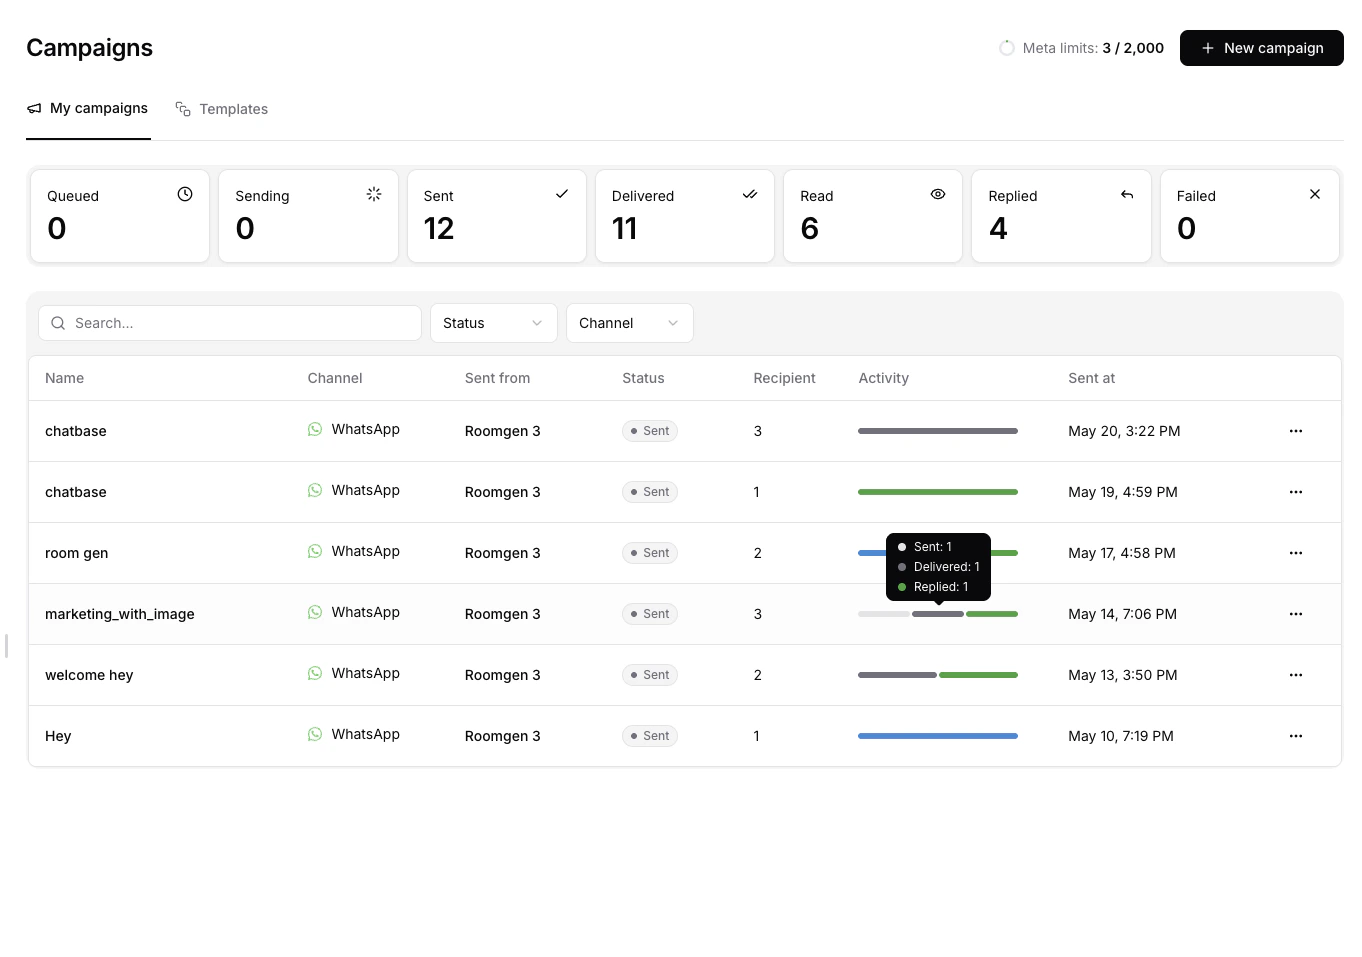The height and width of the screenshot is (957, 1362).
Task: Click the Activity column header
Action: 884,378
